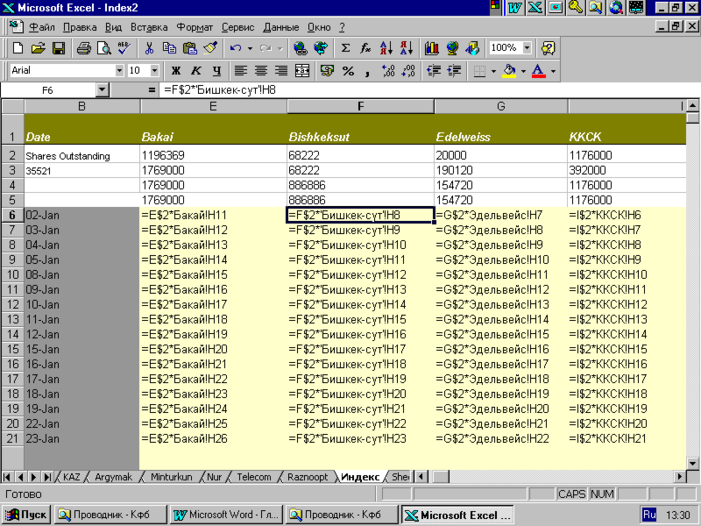The width and height of the screenshot is (701, 526).
Task: Click the AutoSum sigma icon
Action: tap(346, 48)
